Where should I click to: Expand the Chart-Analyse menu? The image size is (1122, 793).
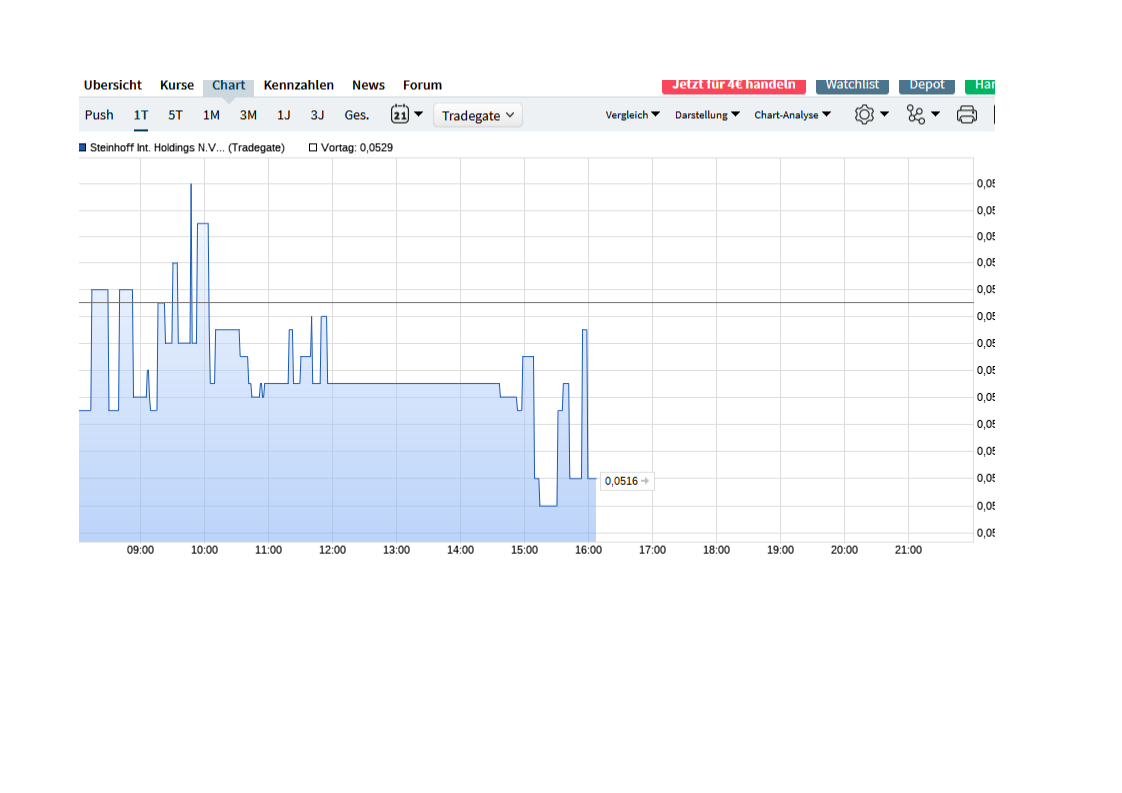792,115
